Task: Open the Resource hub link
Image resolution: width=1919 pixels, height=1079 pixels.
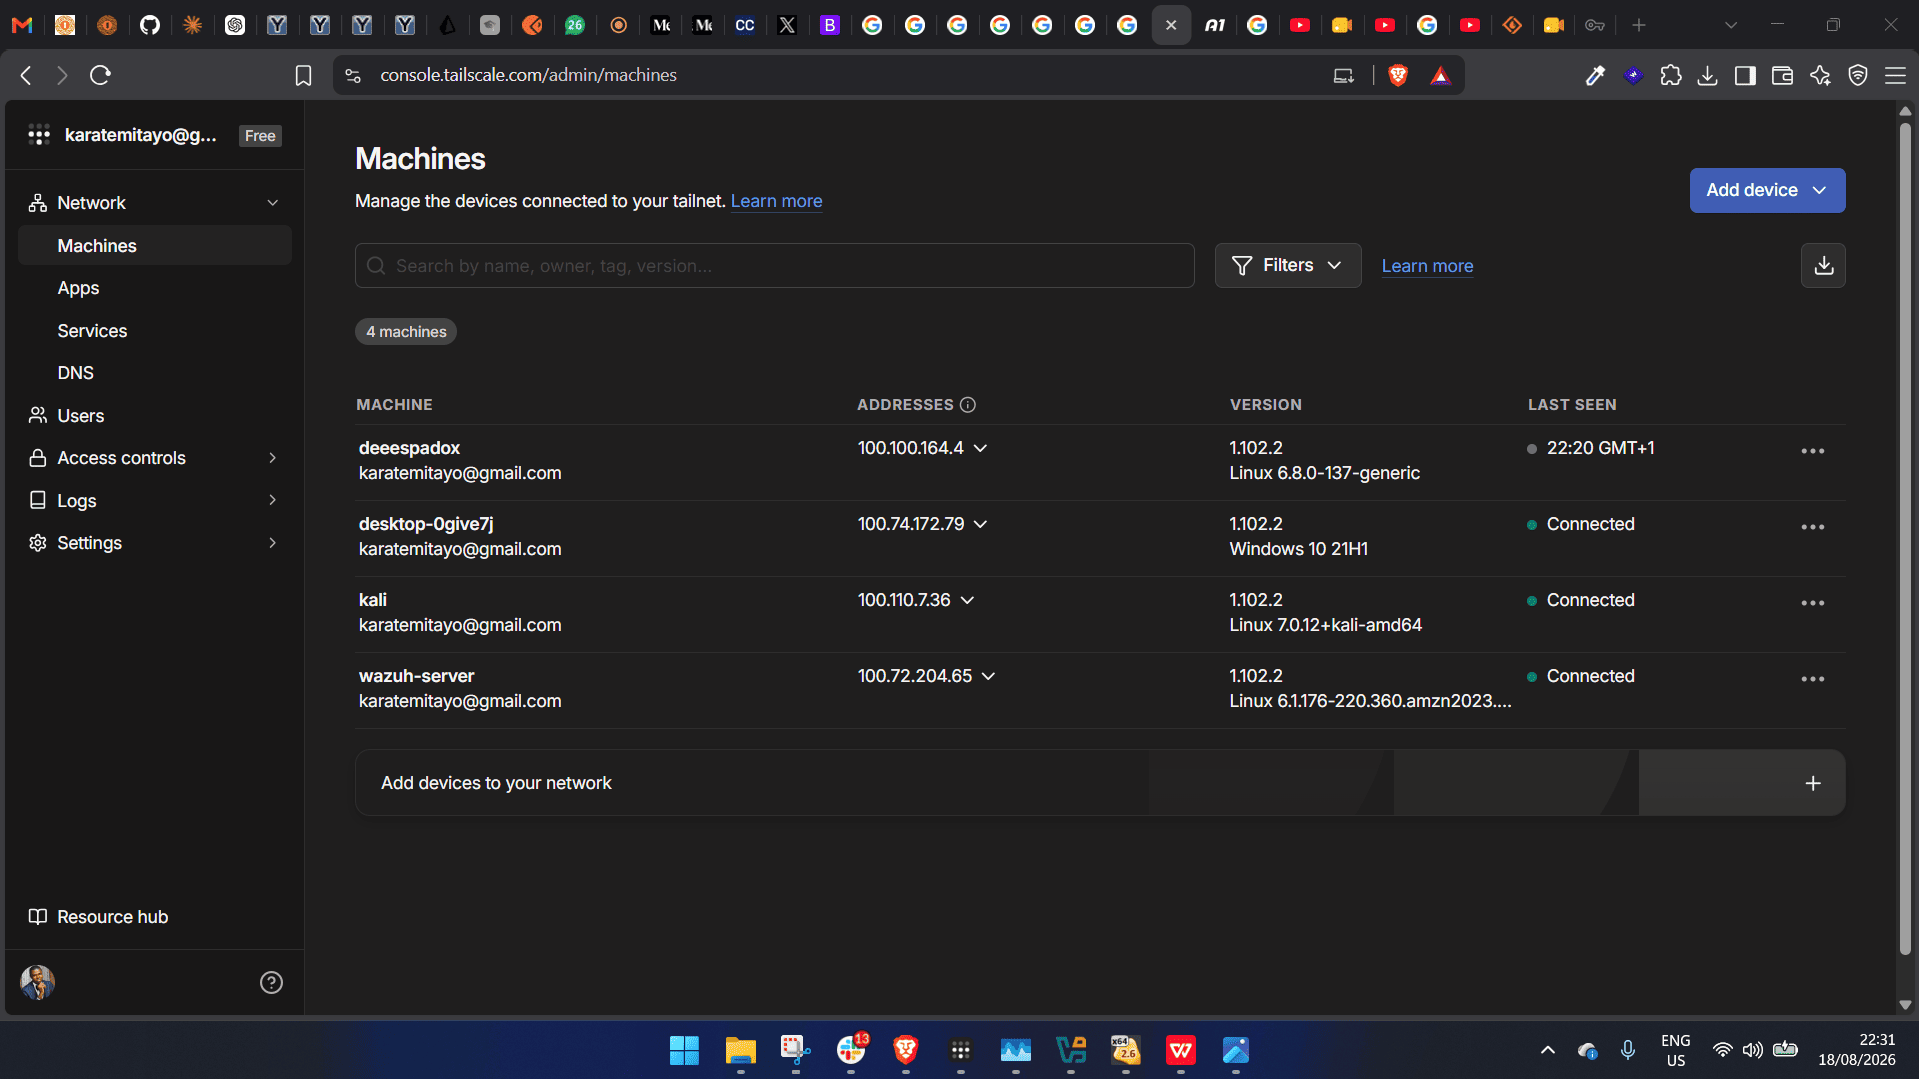Action: pyautogui.click(x=98, y=917)
